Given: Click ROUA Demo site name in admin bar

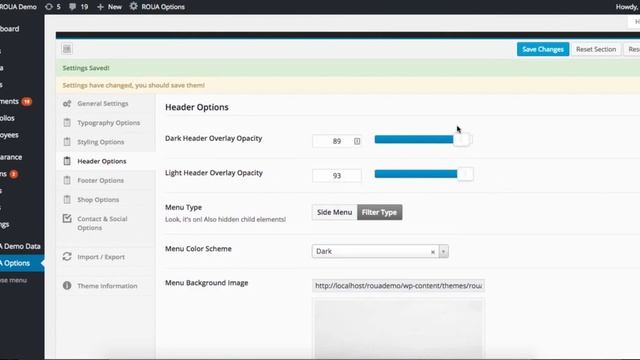Looking at the screenshot, I should tap(18, 7).
